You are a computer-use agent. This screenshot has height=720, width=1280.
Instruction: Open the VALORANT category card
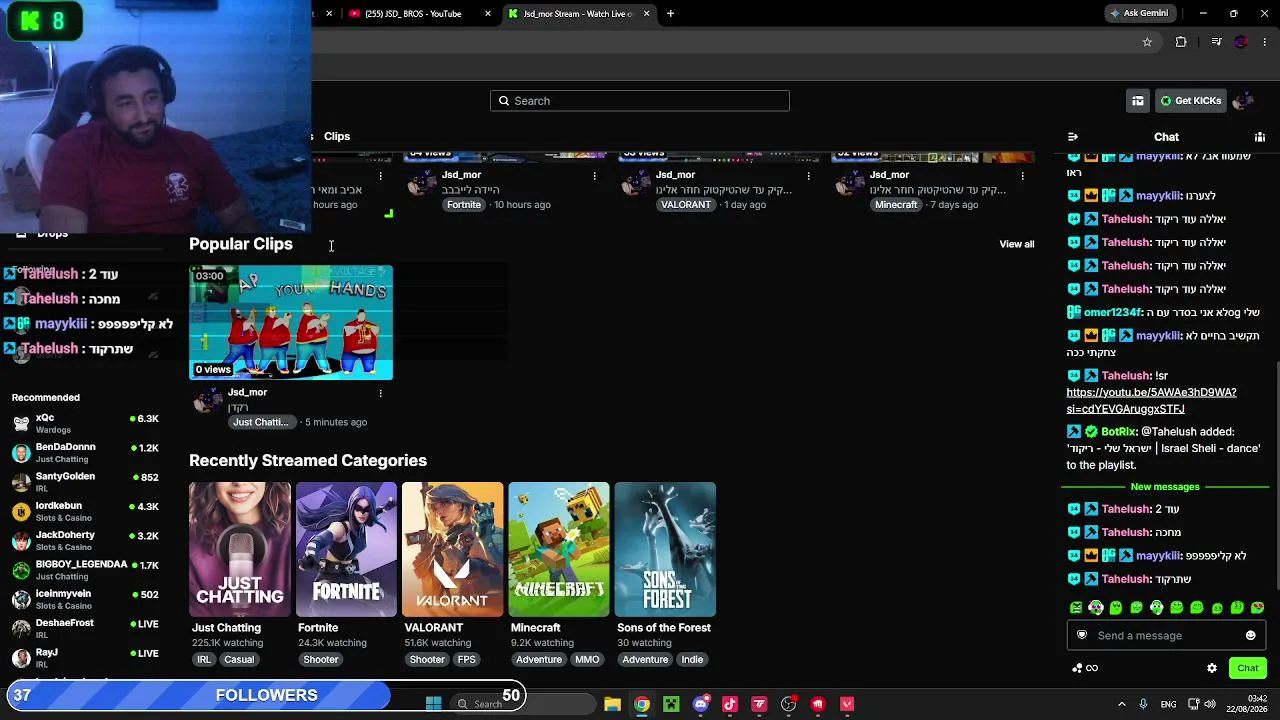[x=452, y=550]
